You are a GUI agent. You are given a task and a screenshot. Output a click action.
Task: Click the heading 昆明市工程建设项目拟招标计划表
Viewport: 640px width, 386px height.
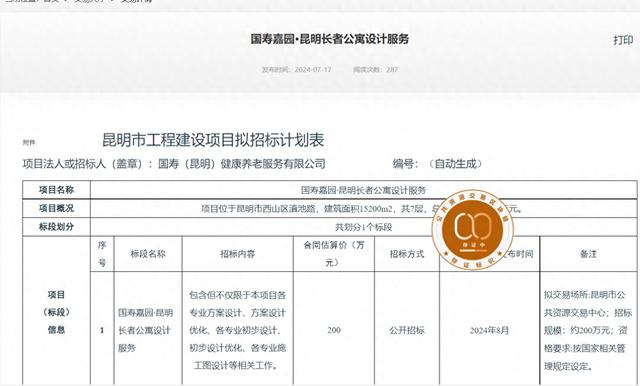pyautogui.click(x=213, y=140)
